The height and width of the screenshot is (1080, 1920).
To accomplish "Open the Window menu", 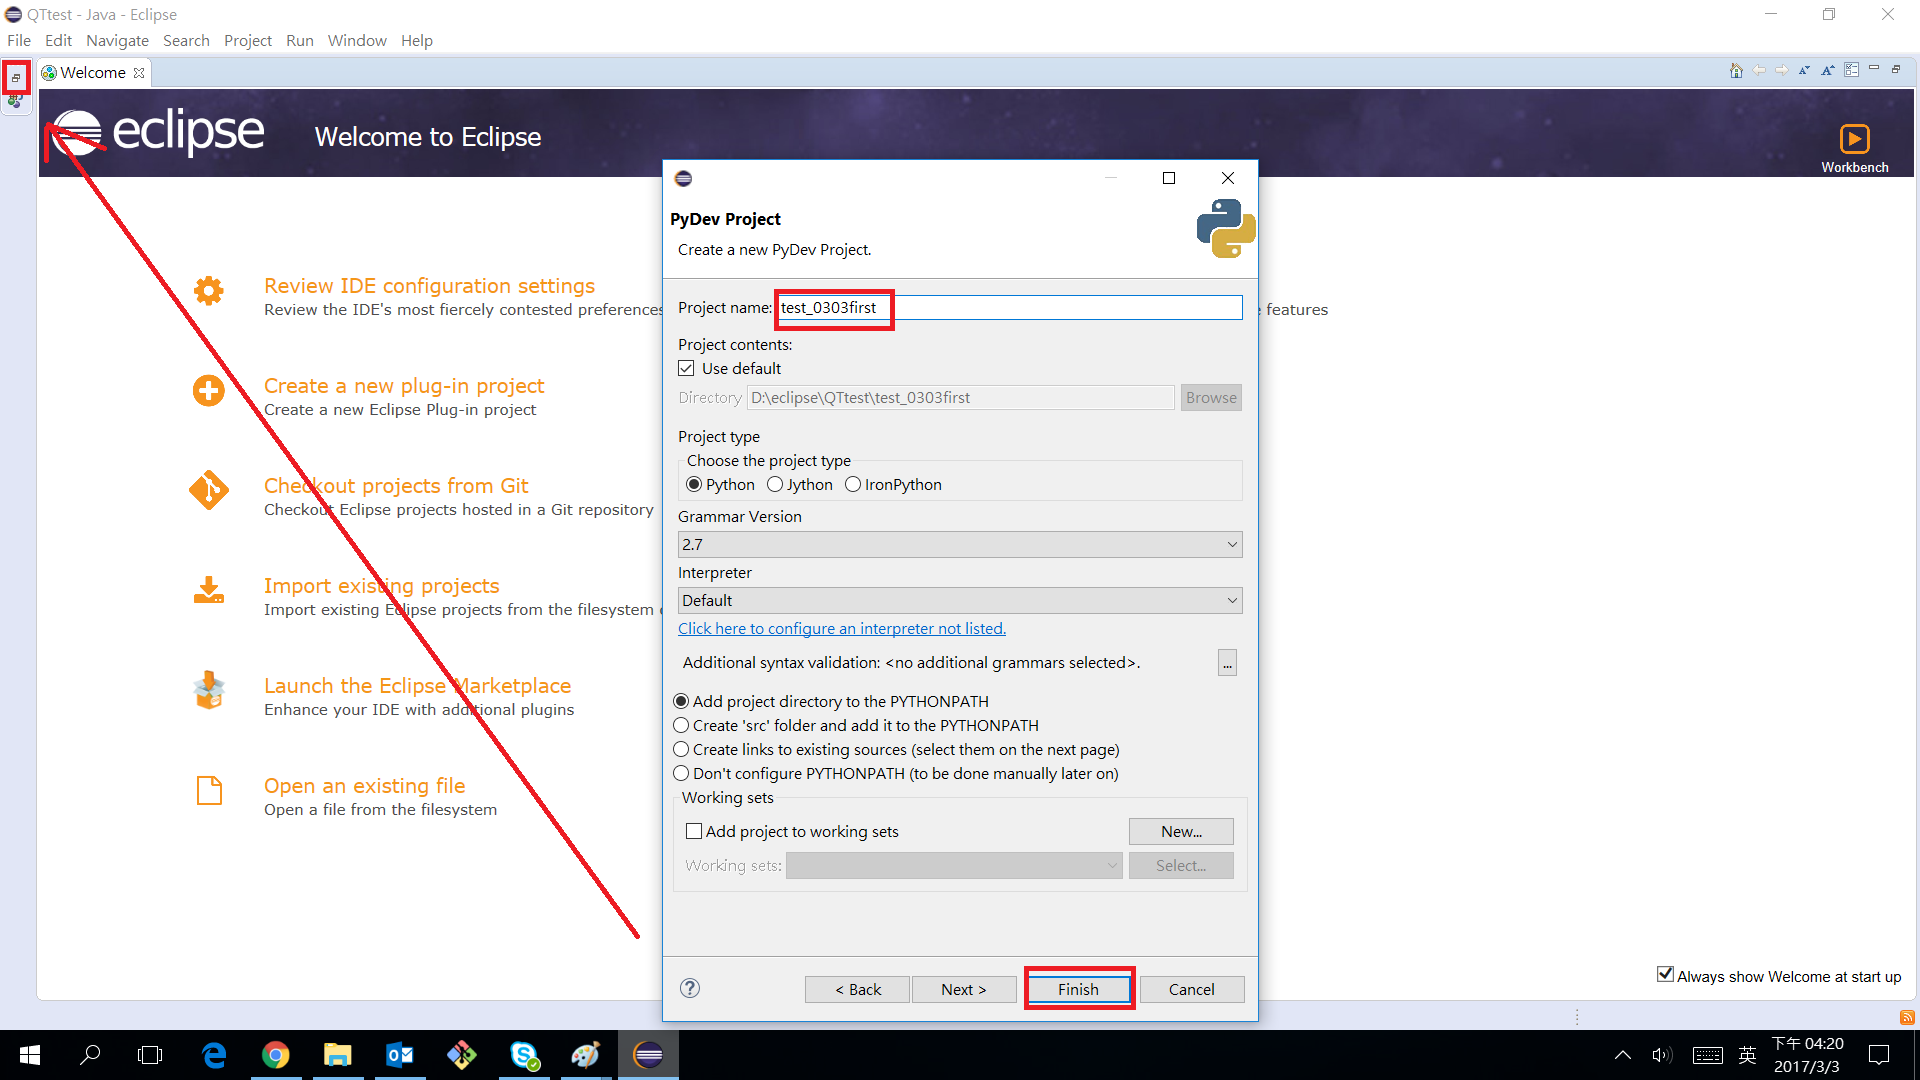I will (357, 40).
